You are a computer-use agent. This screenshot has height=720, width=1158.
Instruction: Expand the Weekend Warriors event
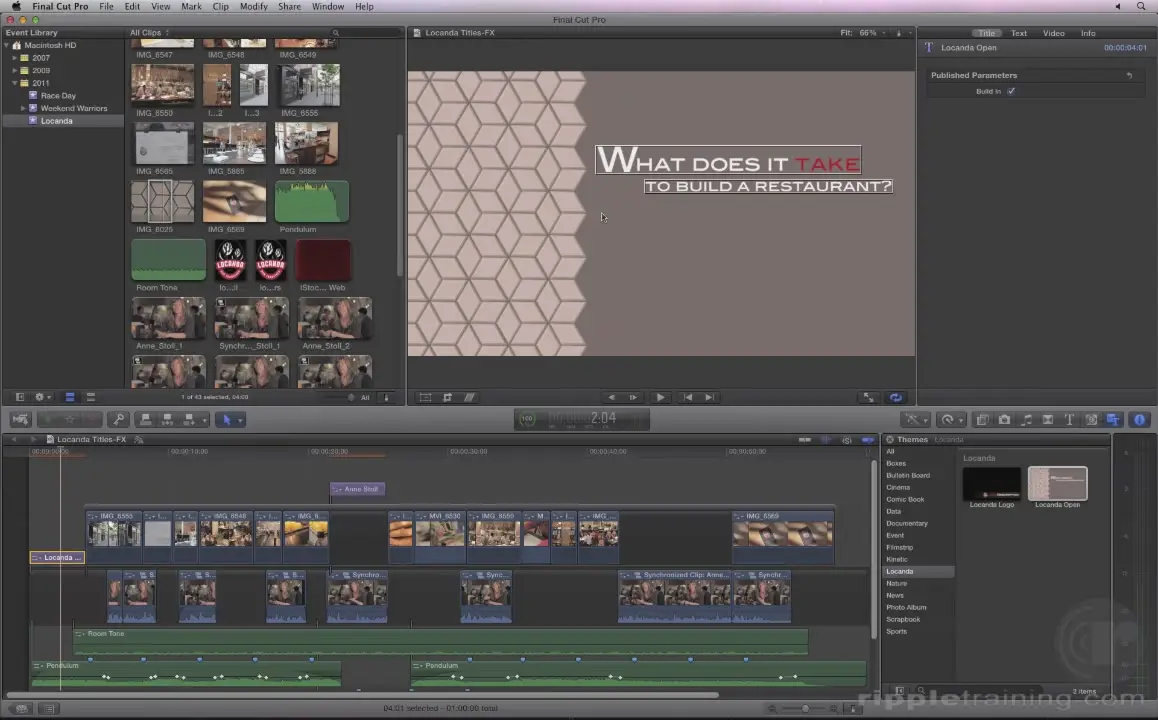[x=23, y=108]
